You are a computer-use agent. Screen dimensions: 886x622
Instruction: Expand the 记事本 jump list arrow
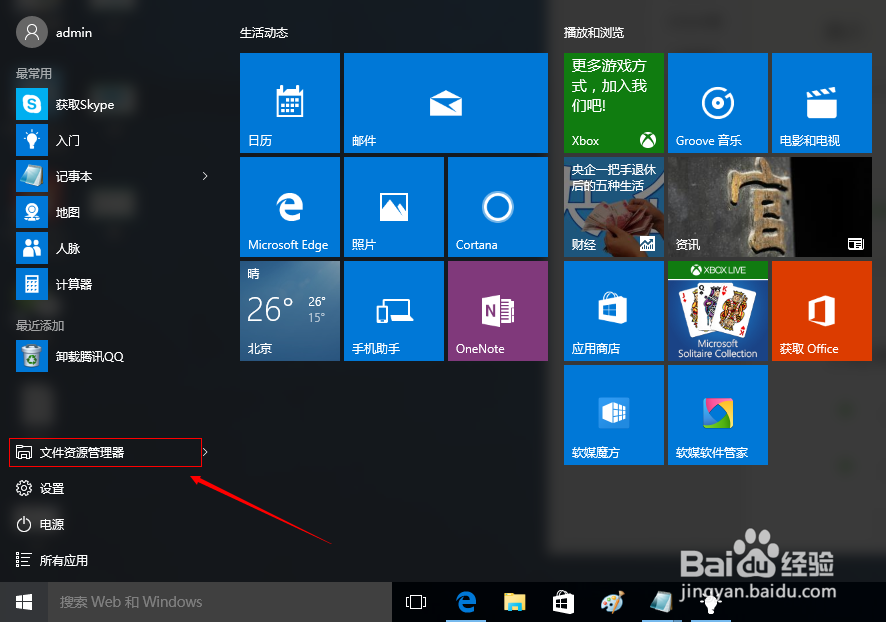click(x=205, y=176)
